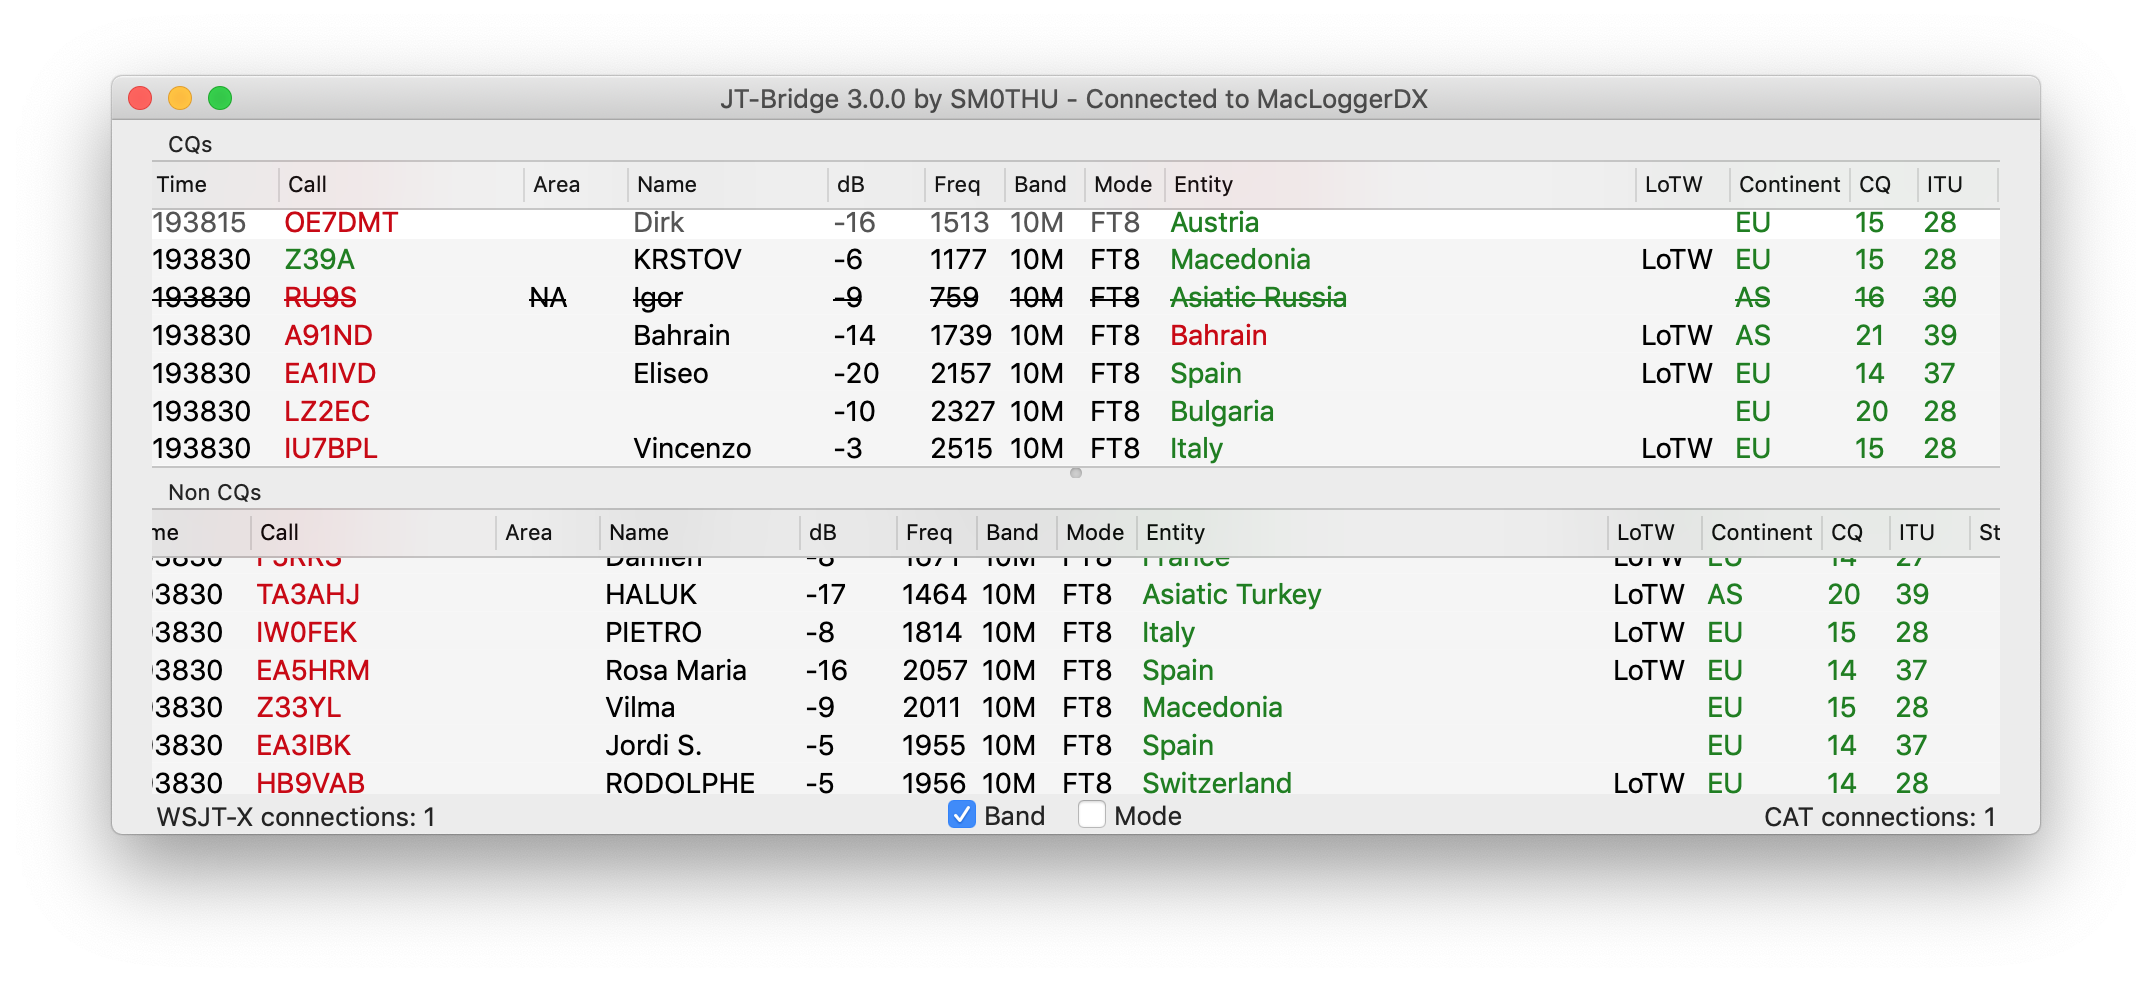
Task: Select the struck-through RU9S row
Action: [1076, 298]
